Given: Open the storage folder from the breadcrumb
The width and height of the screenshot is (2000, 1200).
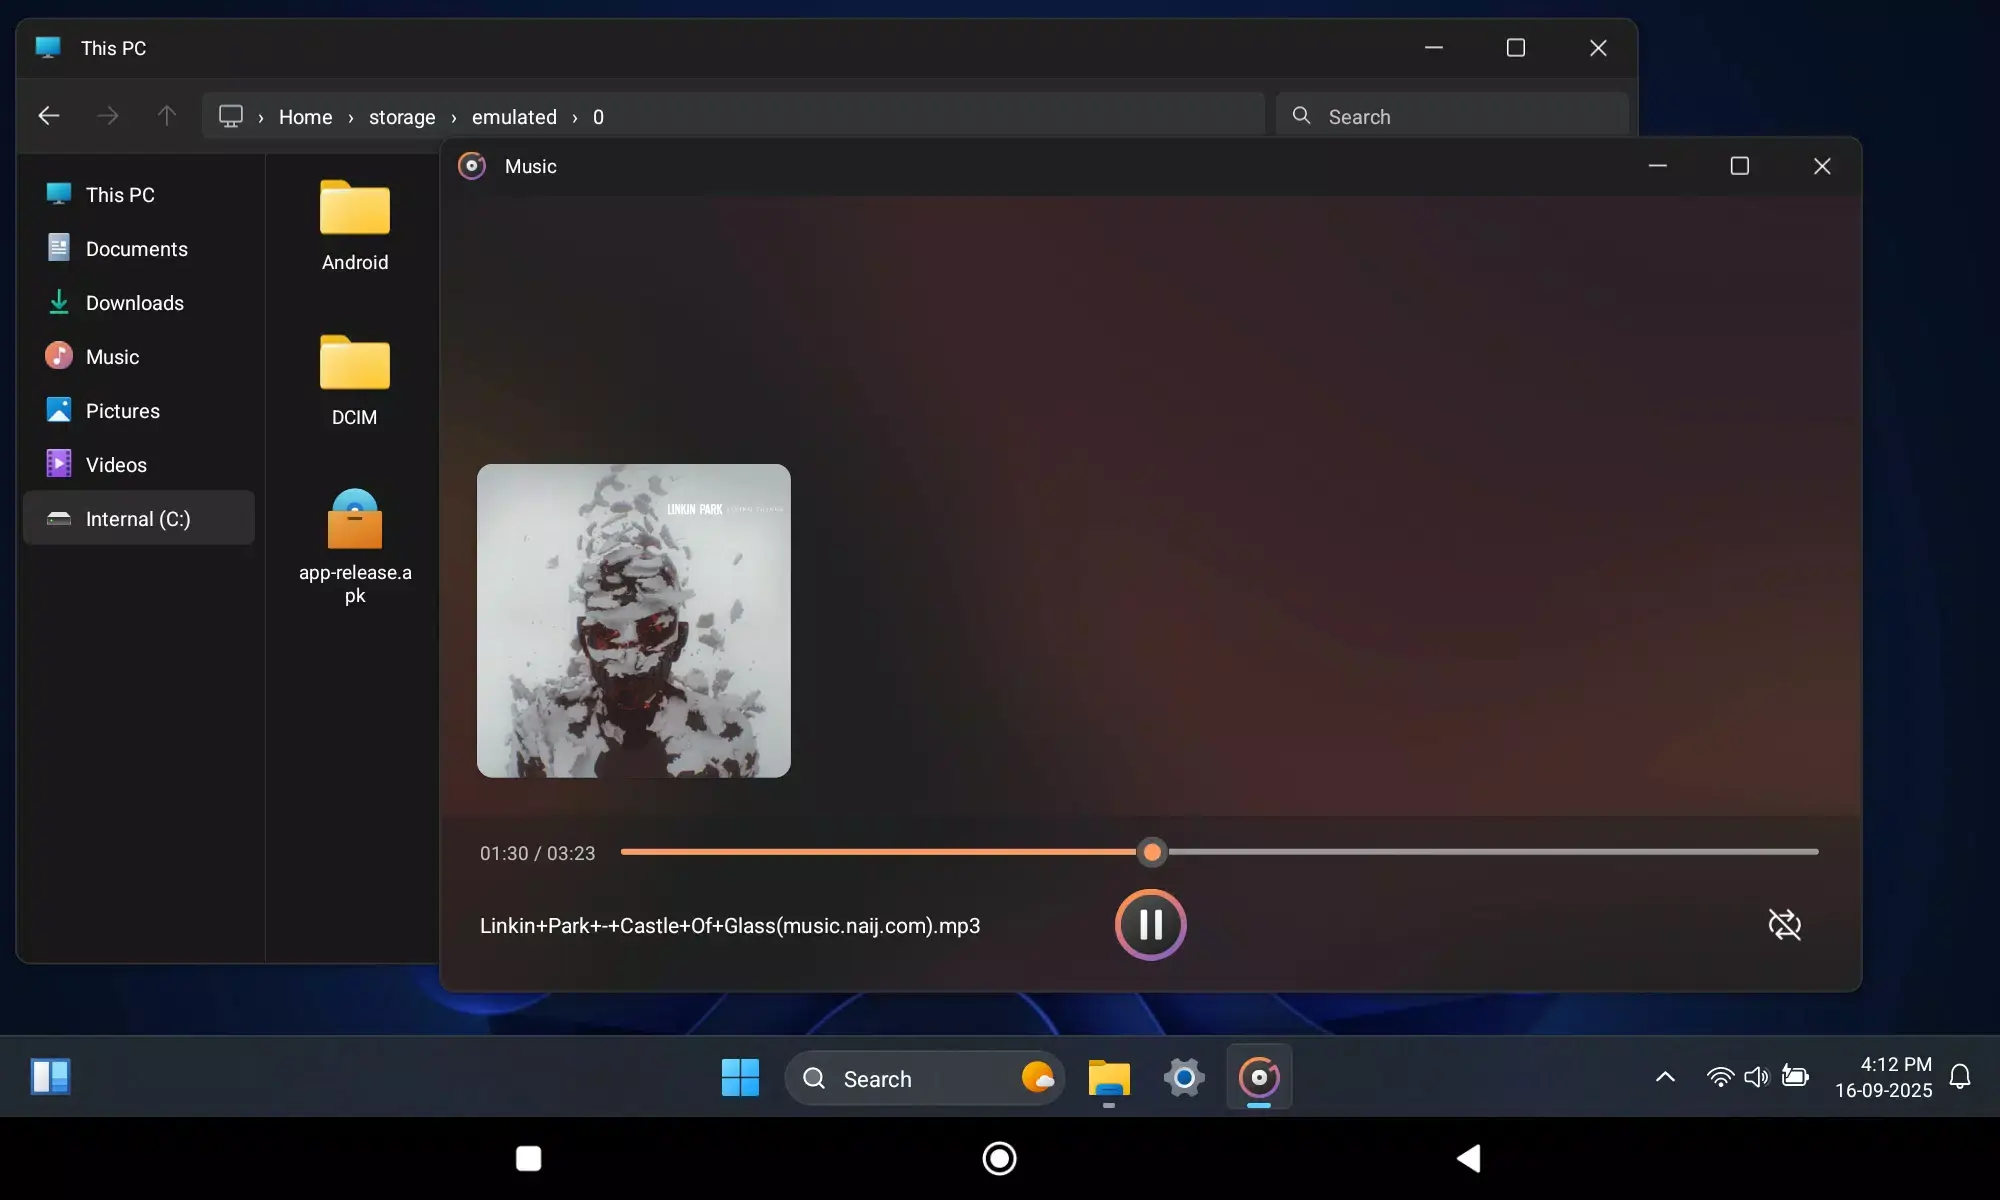Looking at the screenshot, I should 403,117.
